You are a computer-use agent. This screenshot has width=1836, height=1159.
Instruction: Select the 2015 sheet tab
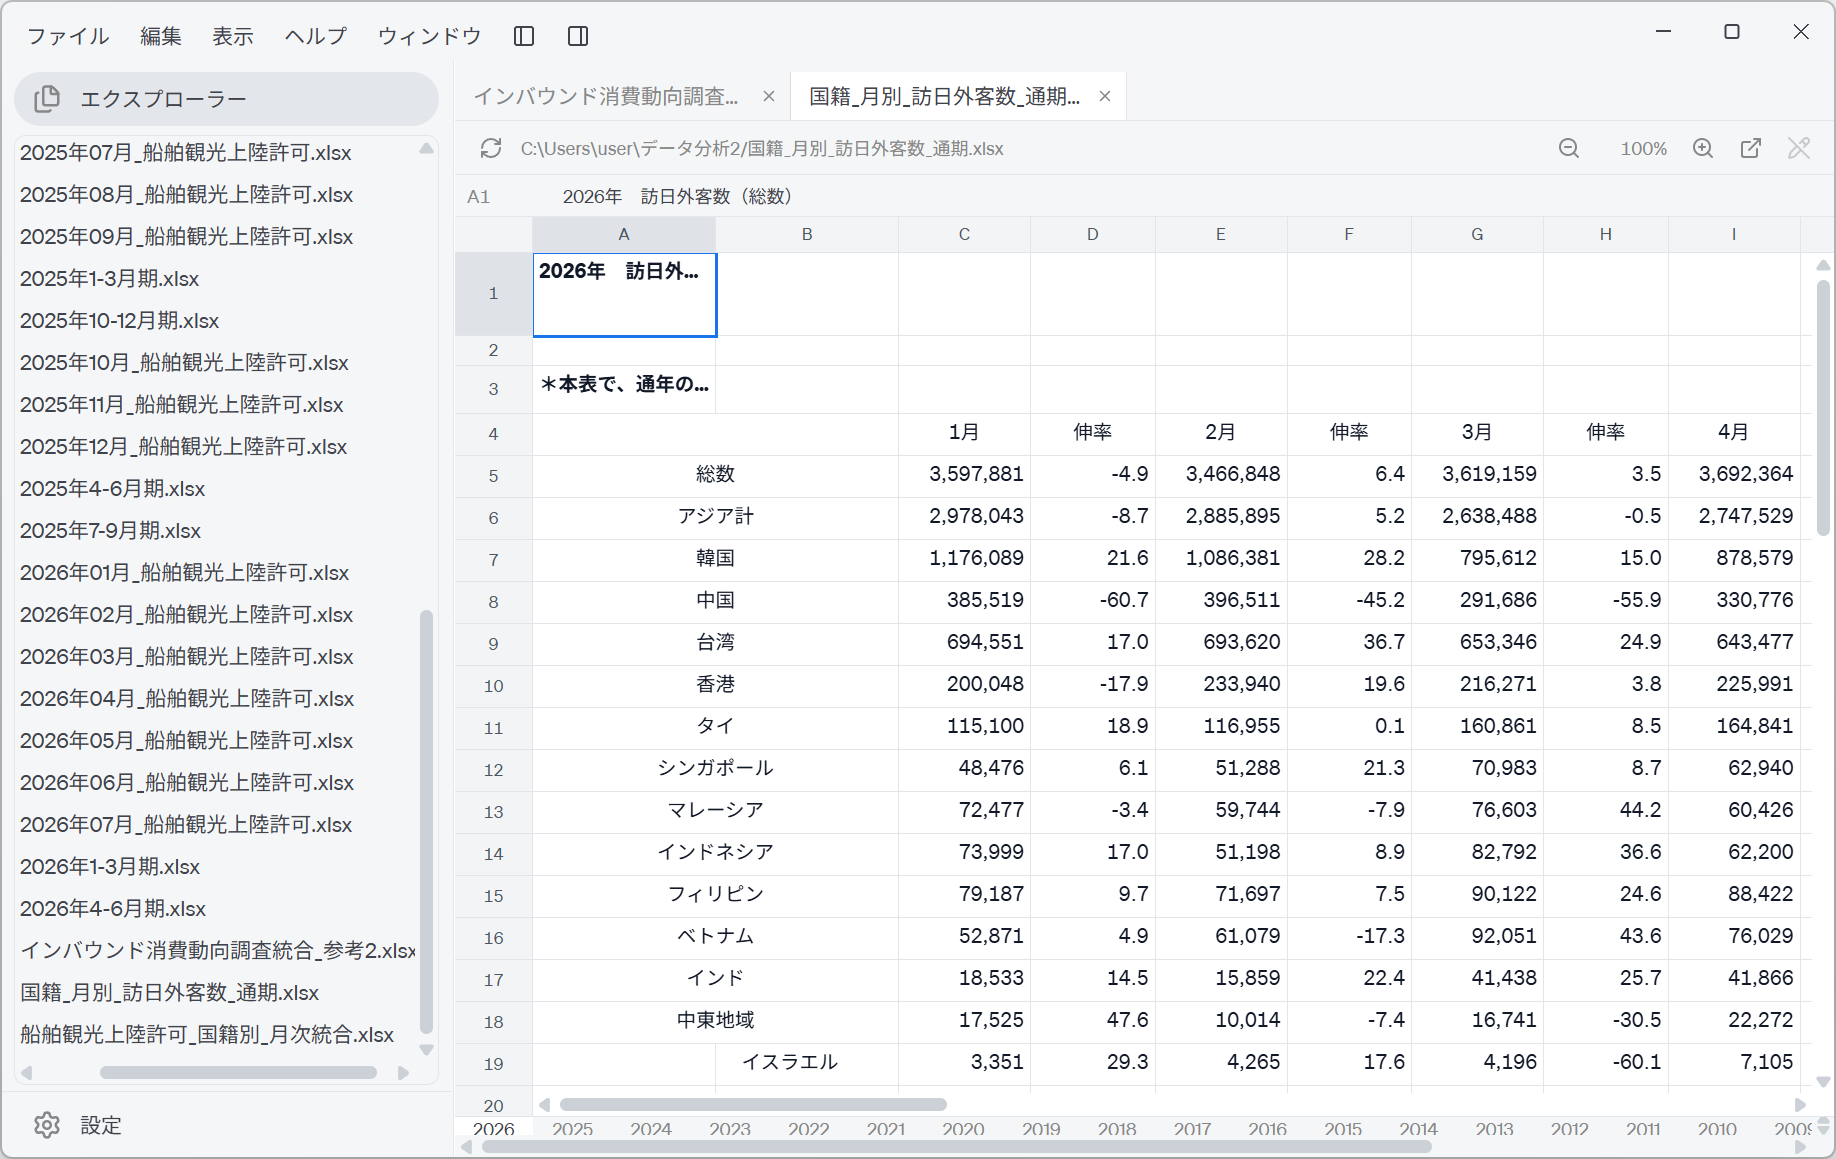[x=1343, y=1129]
